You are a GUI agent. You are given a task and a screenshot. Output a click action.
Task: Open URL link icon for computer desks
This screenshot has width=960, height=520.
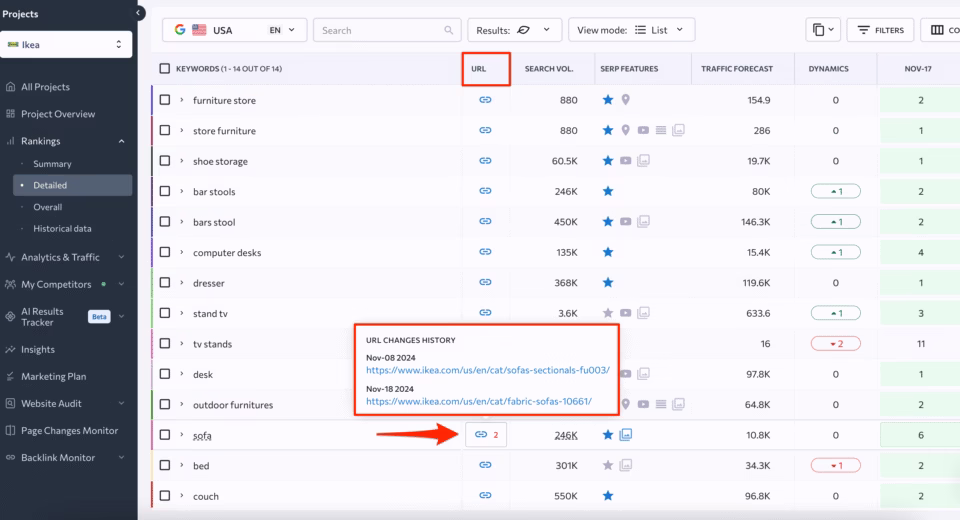point(485,252)
